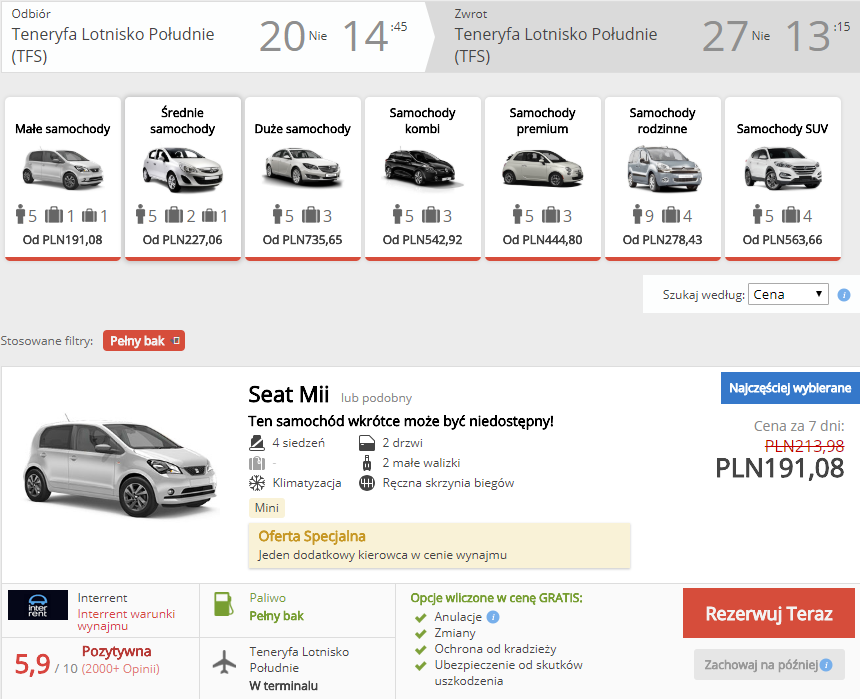
Task: Select the Małe samochody category card
Action: 63,178
